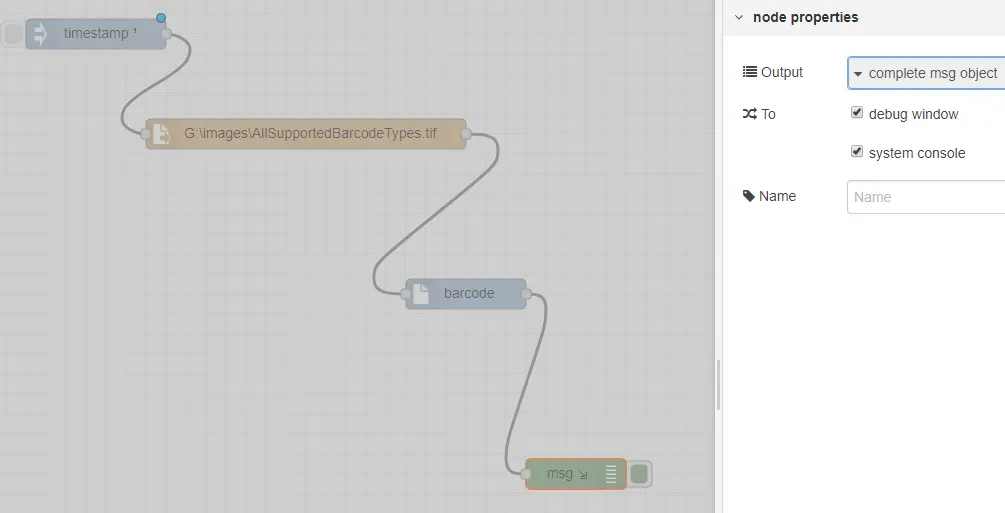Collapse the node properties section

739,17
